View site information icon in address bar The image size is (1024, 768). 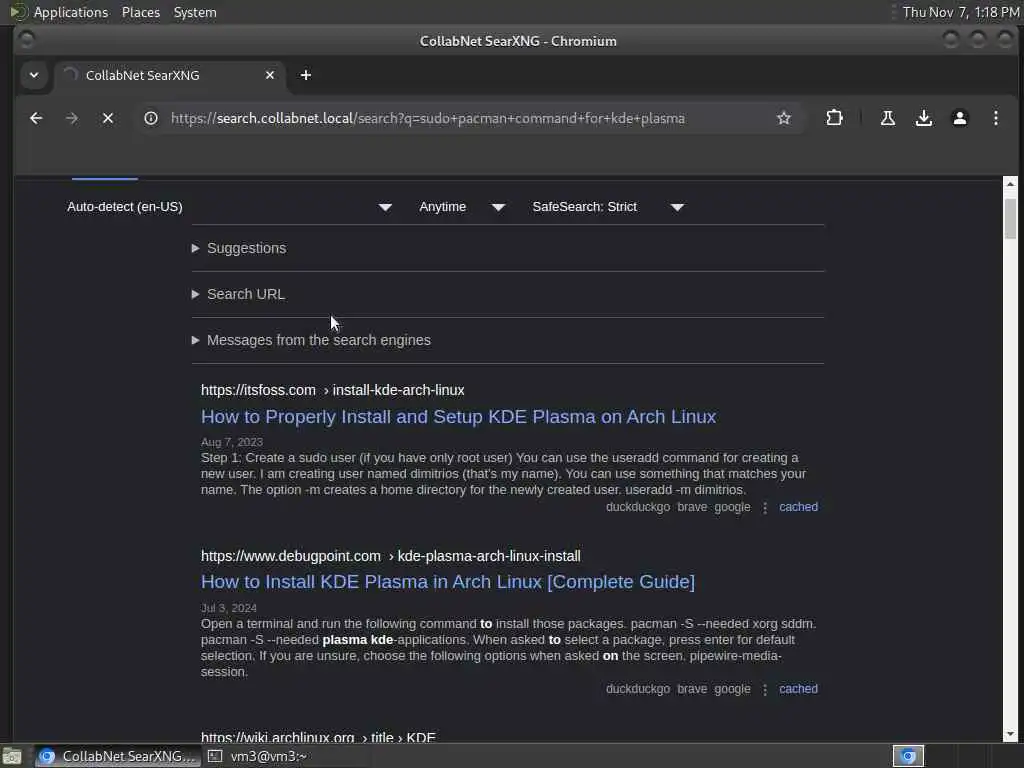(151, 118)
